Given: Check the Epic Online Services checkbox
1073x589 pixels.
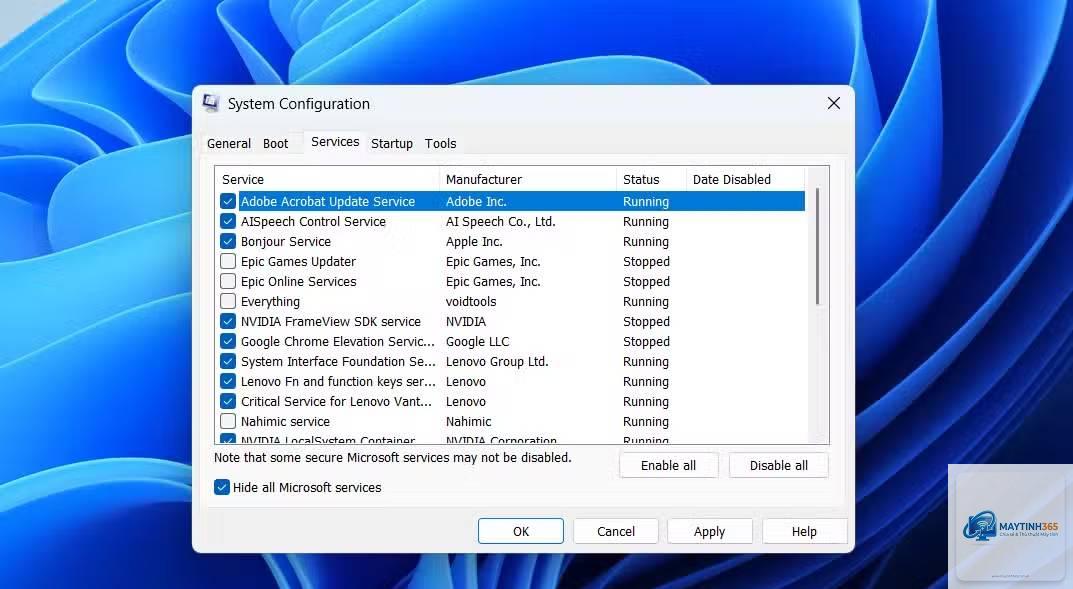Looking at the screenshot, I should [x=228, y=281].
